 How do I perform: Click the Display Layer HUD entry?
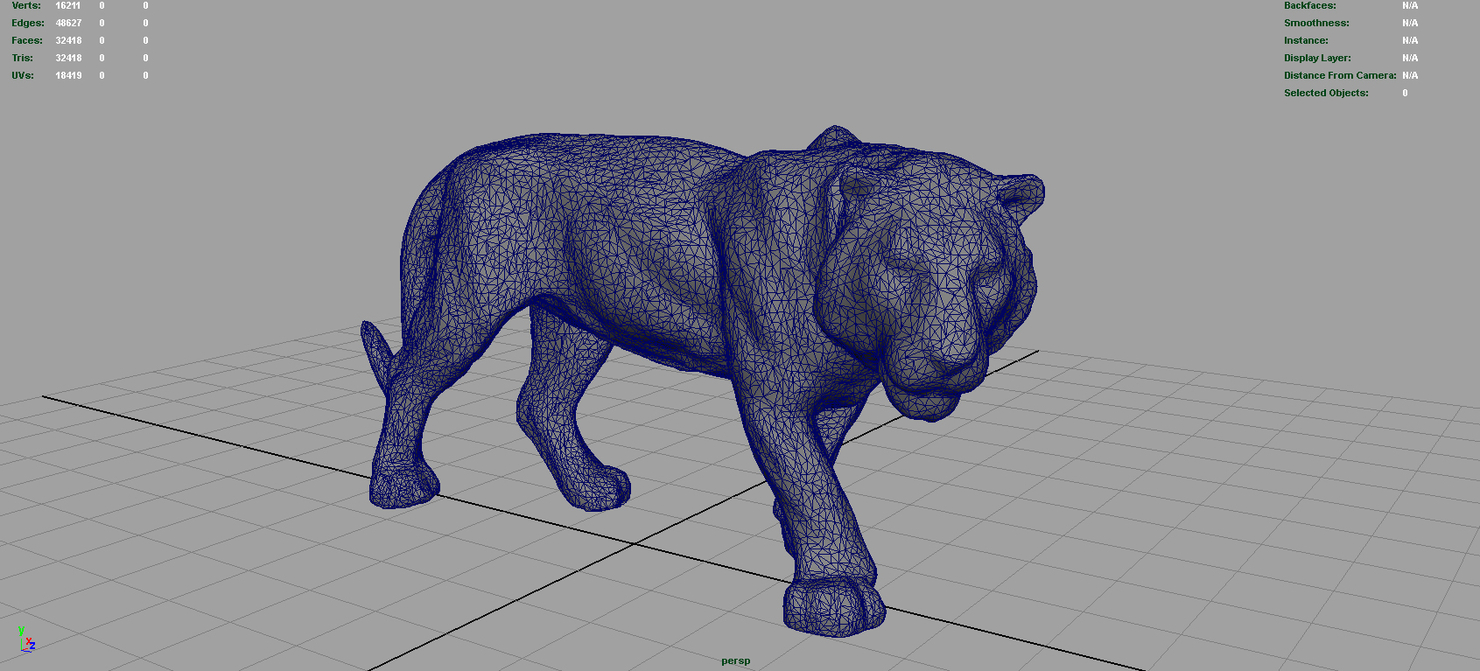point(1316,57)
